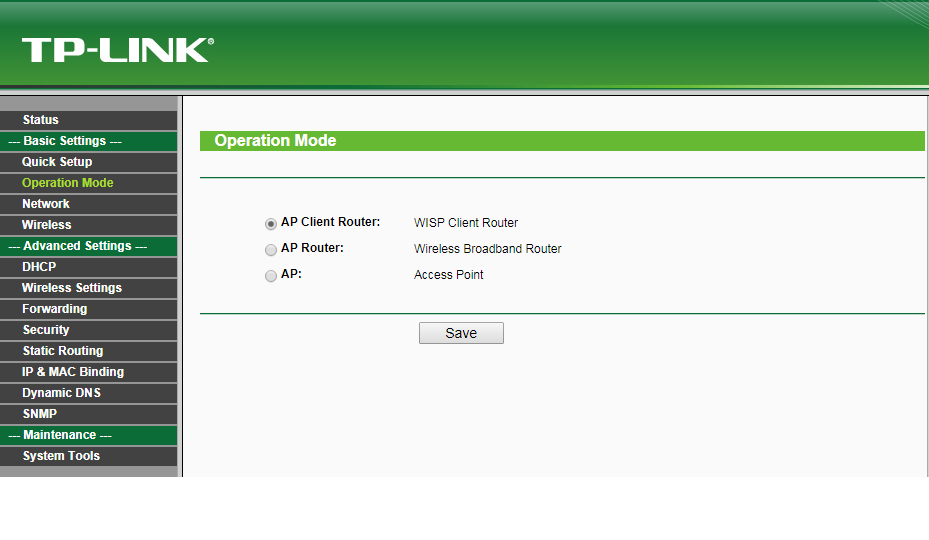Click the AP Client Router label
This screenshot has height=540, width=929.
tap(331, 222)
